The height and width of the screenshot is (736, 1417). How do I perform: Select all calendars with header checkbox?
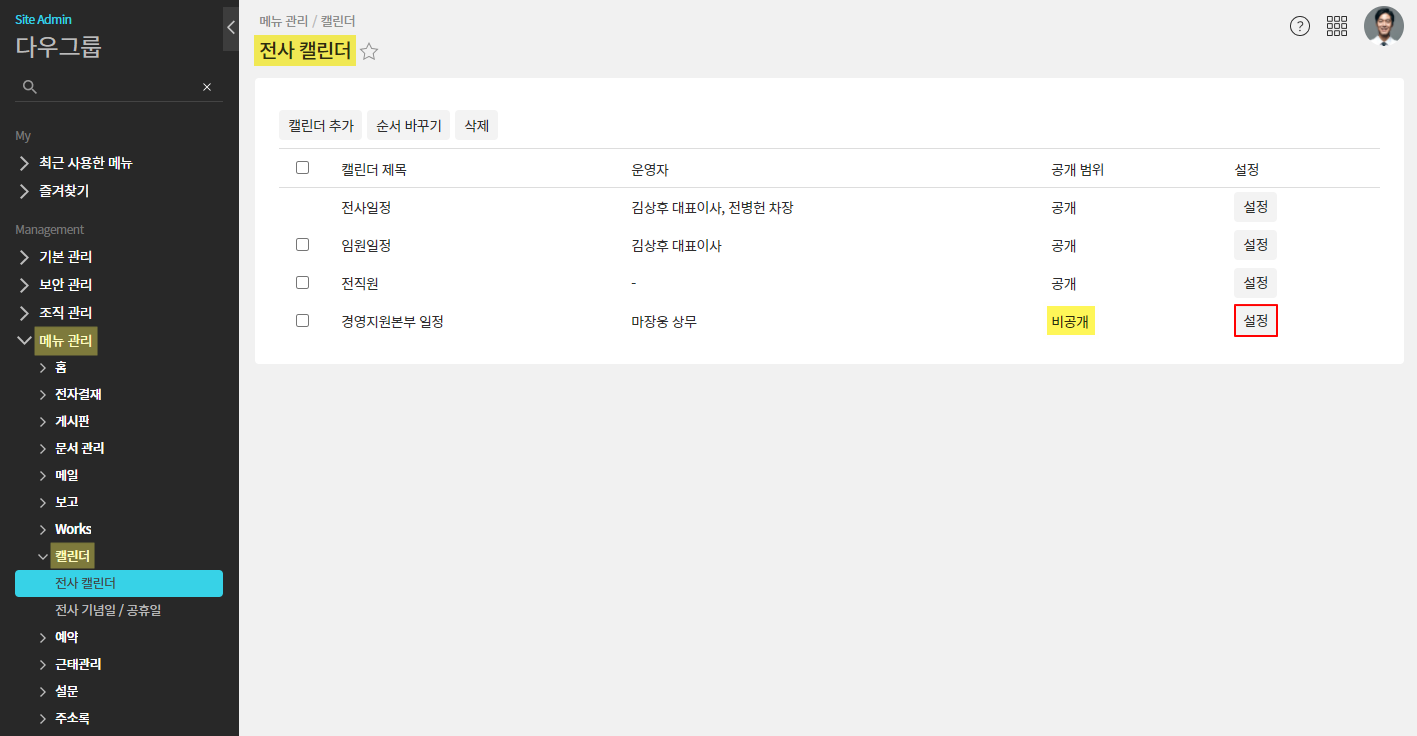[x=302, y=168]
